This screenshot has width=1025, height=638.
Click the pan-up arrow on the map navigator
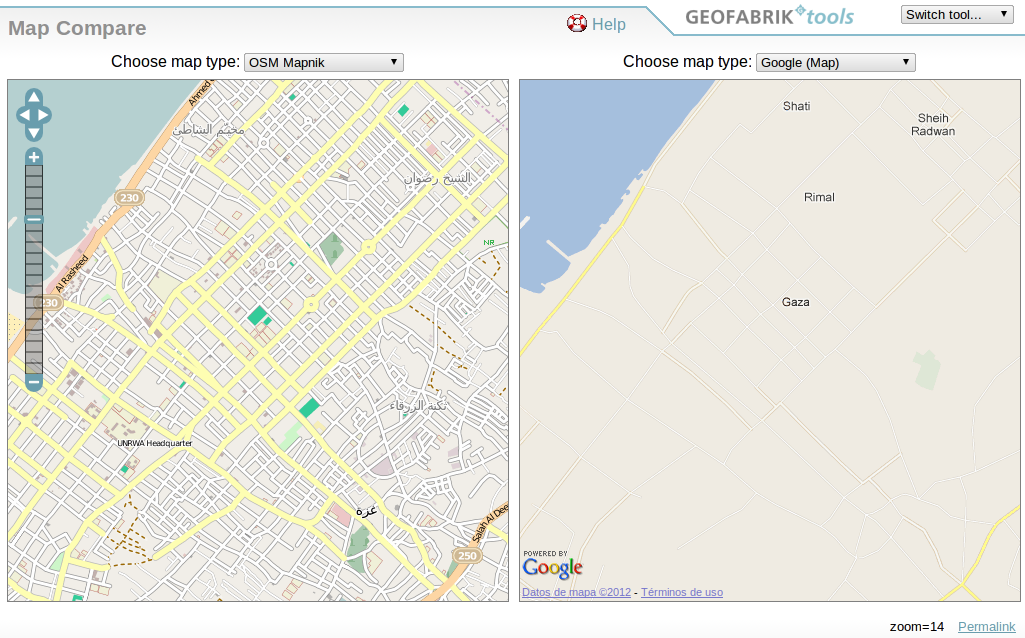[x=33, y=96]
